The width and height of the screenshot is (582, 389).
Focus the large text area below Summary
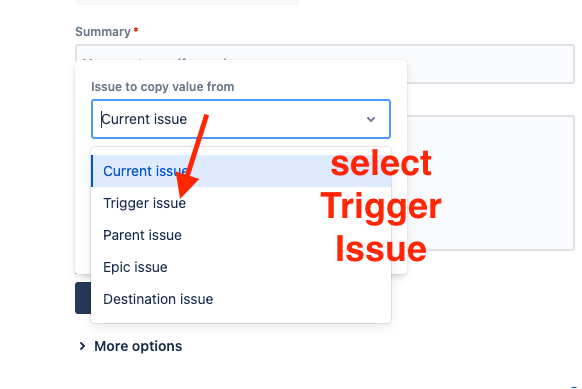pyautogui.click(x=491, y=183)
